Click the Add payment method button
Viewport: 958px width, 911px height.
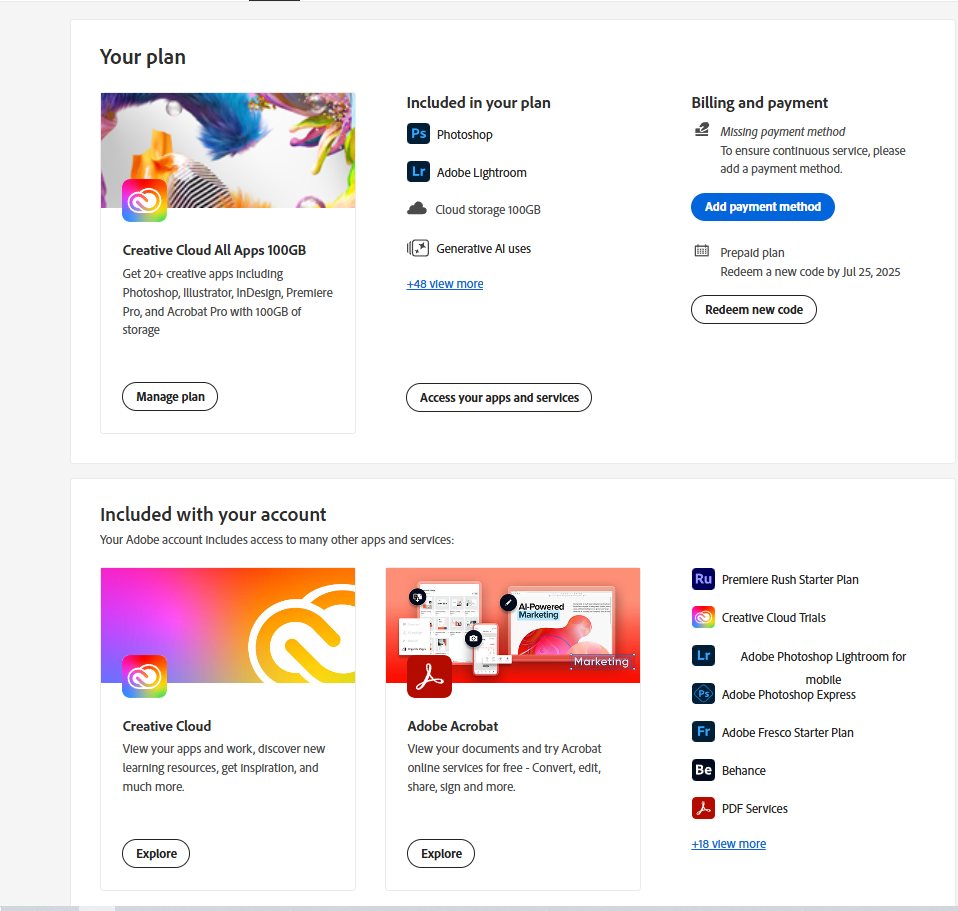762,207
